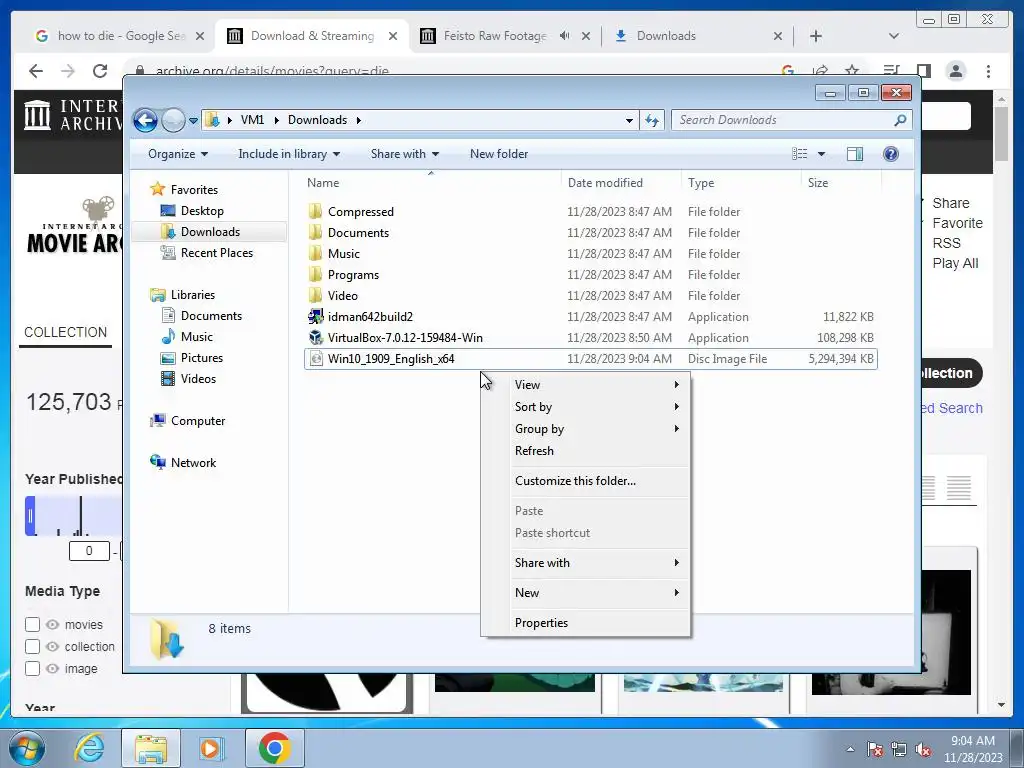The height and width of the screenshot is (768, 1024).
Task: Choose Properties from the context menu
Action: [x=585, y=623]
